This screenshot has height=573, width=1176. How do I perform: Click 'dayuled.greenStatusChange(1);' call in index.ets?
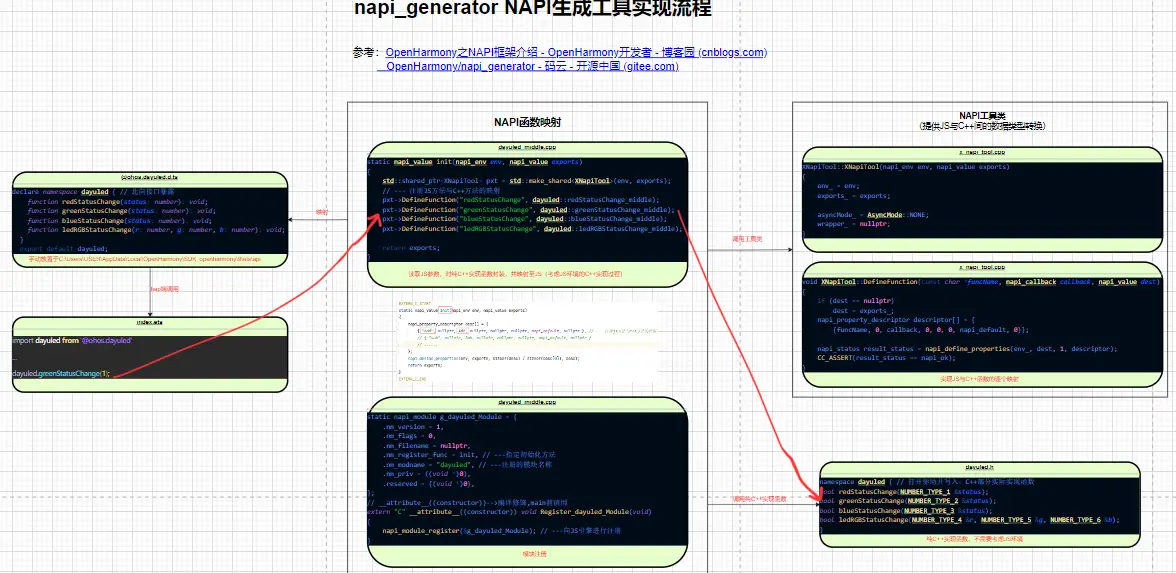[x=62, y=374]
